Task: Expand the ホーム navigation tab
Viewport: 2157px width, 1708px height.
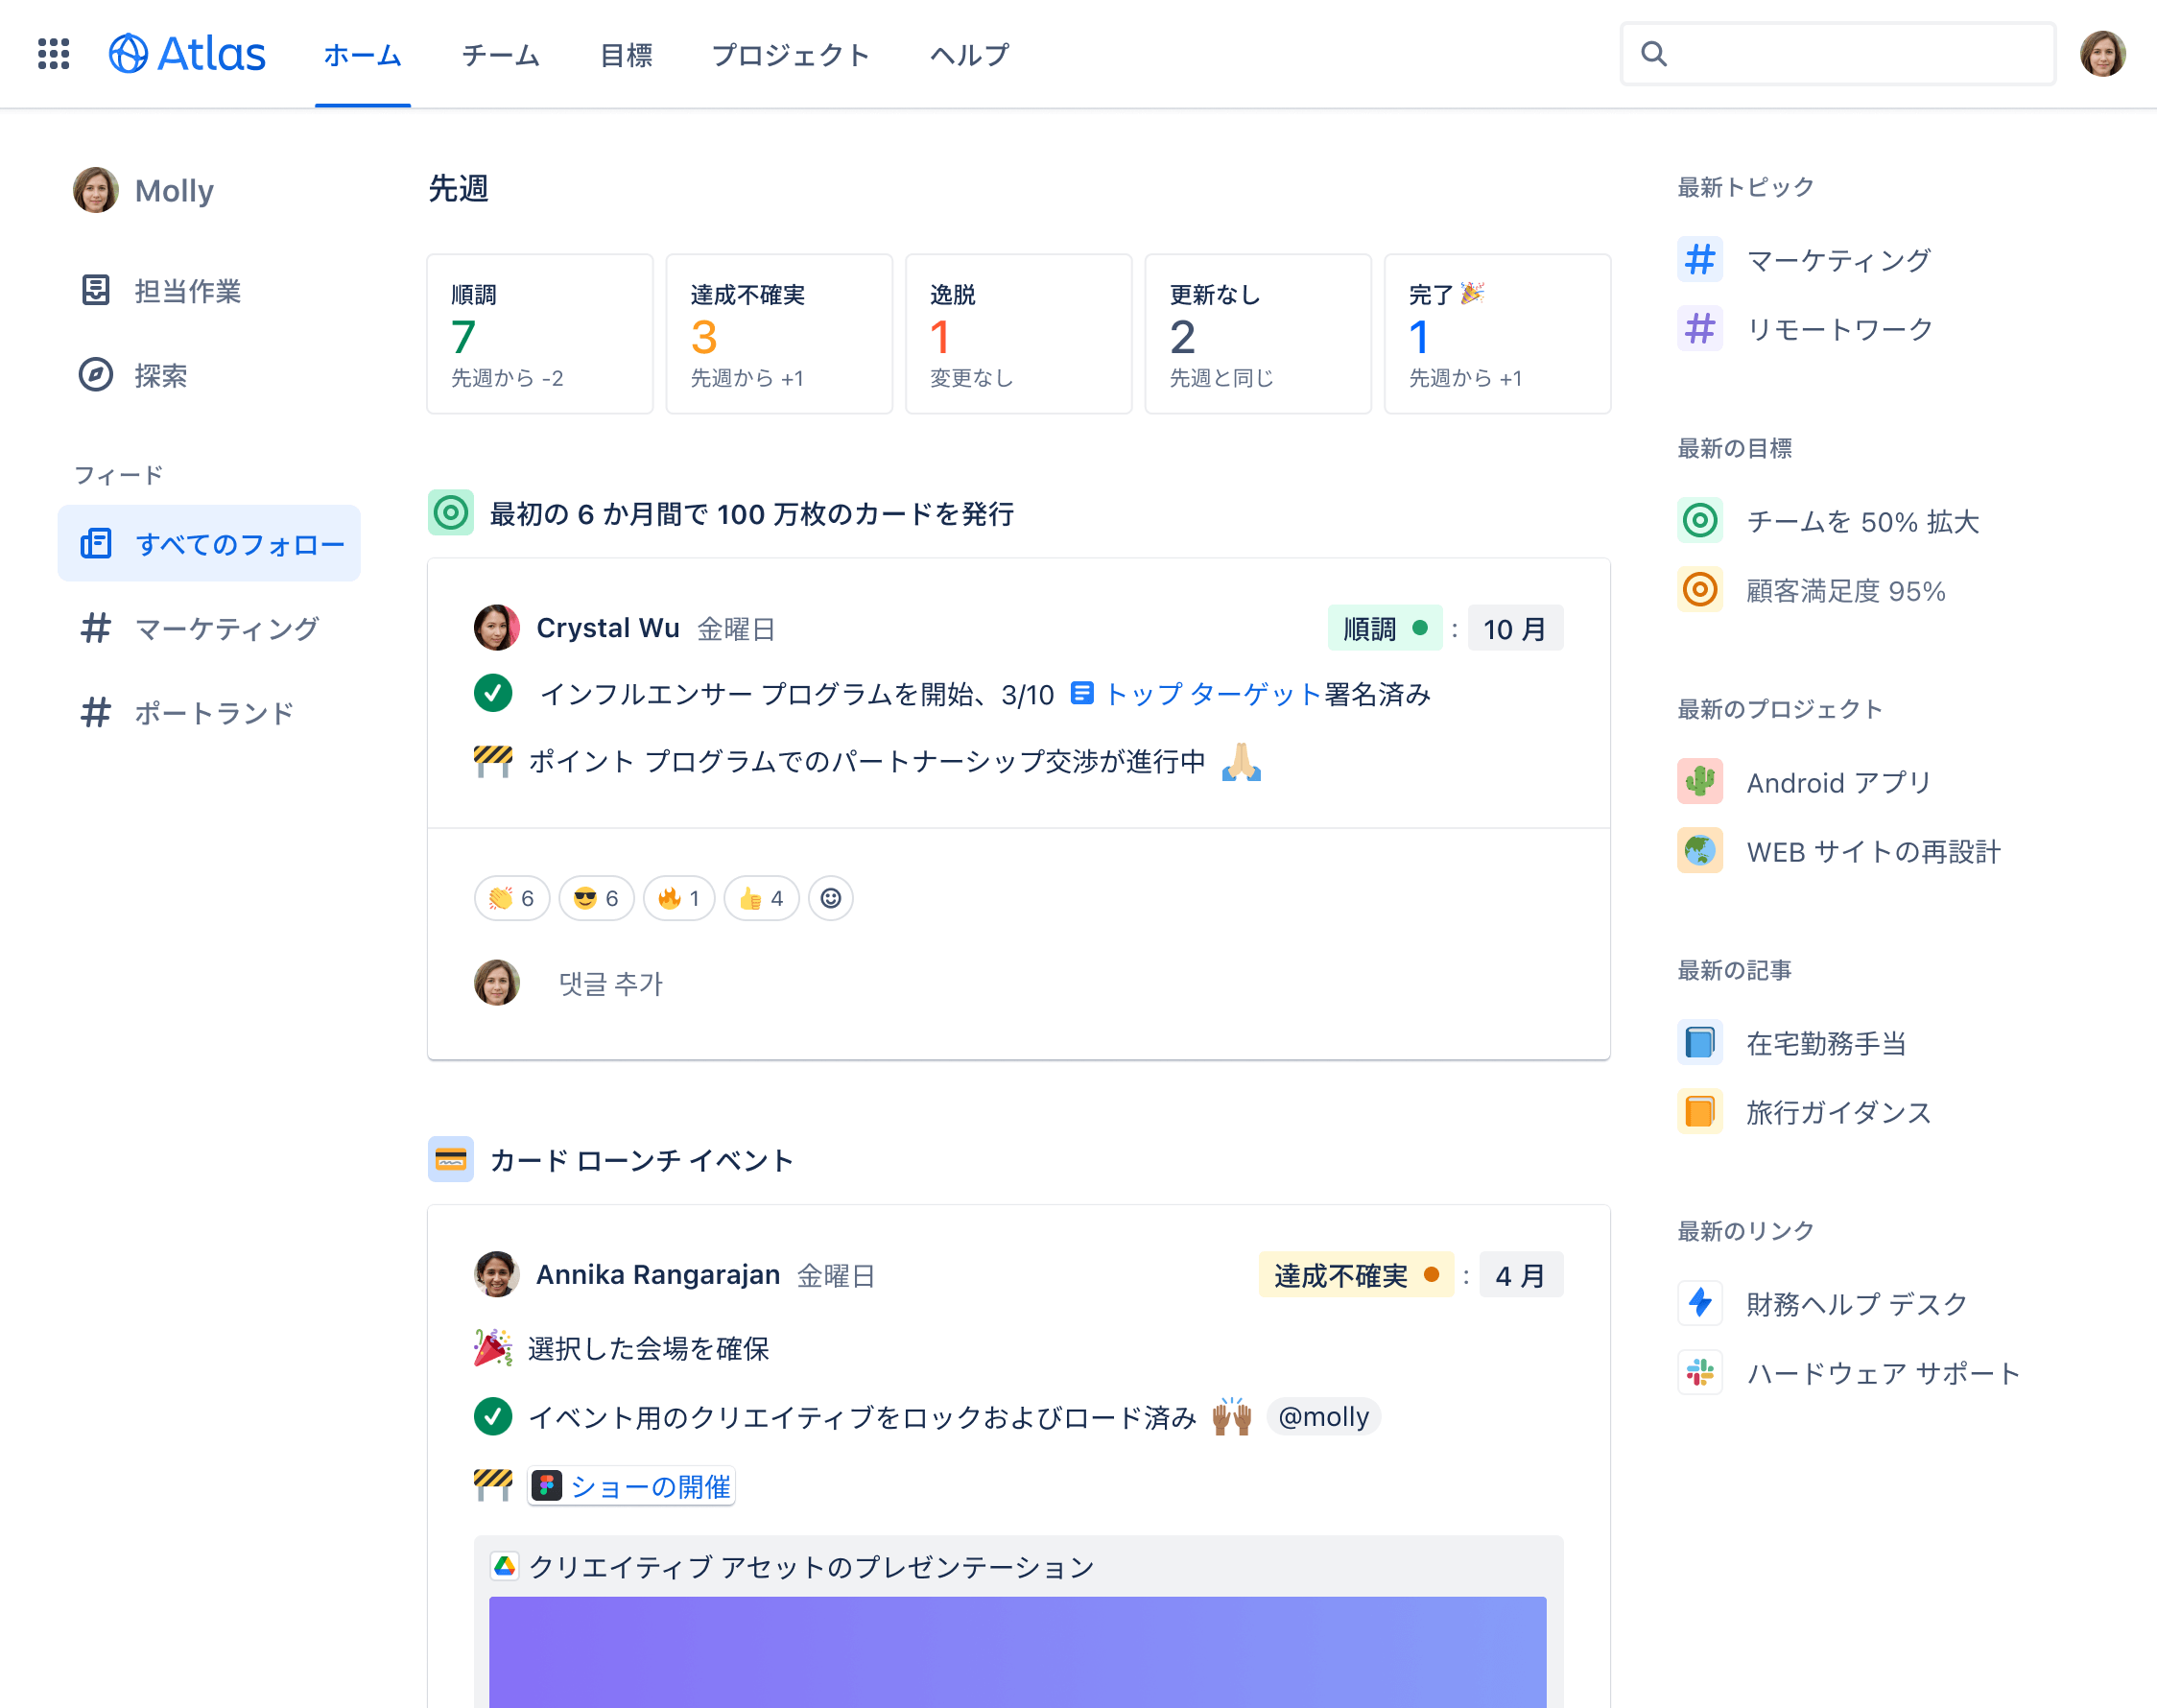Action: coord(363,53)
